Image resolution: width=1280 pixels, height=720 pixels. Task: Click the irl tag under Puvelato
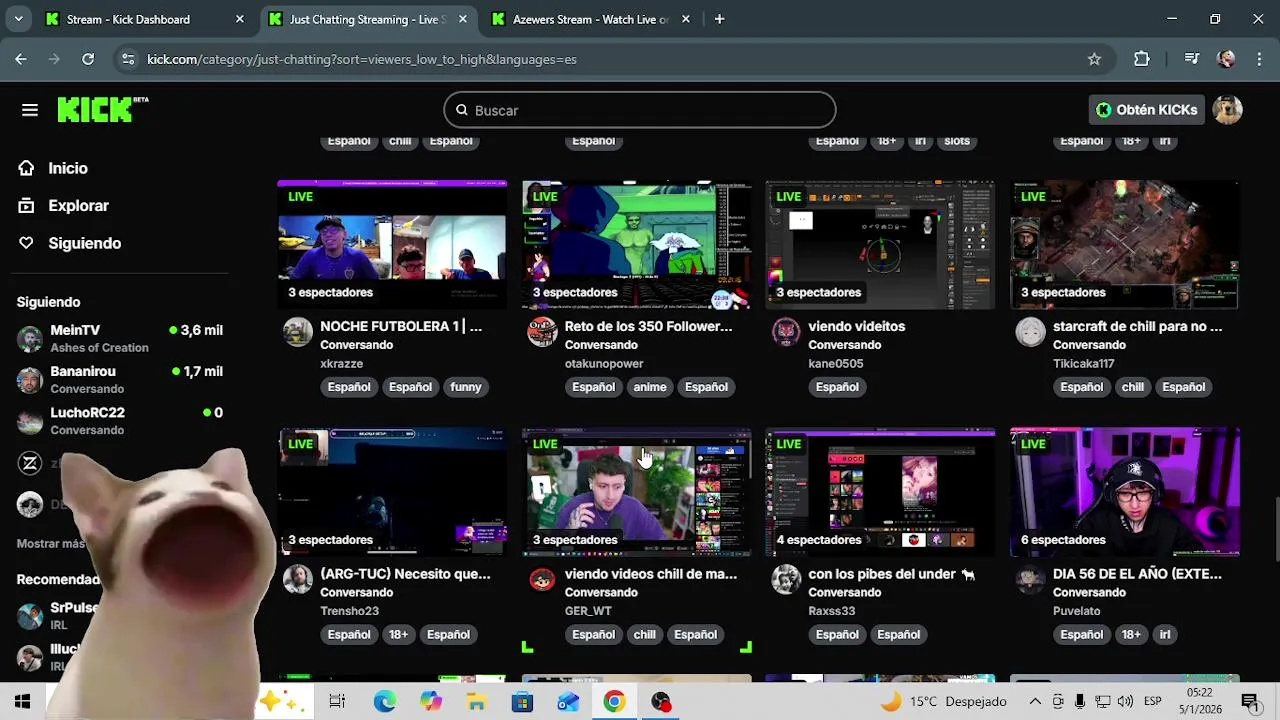click(1165, 634)
